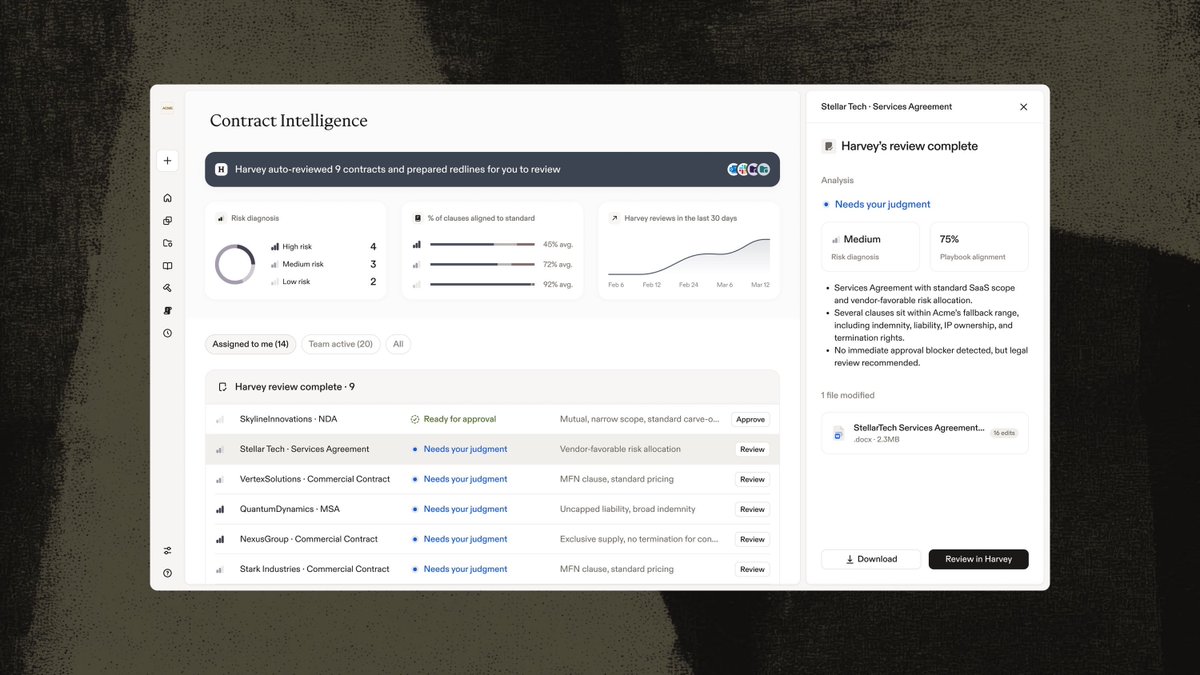
Task: Click Review for Stellar Tech Services Agreement
Action: coord(752,450)
